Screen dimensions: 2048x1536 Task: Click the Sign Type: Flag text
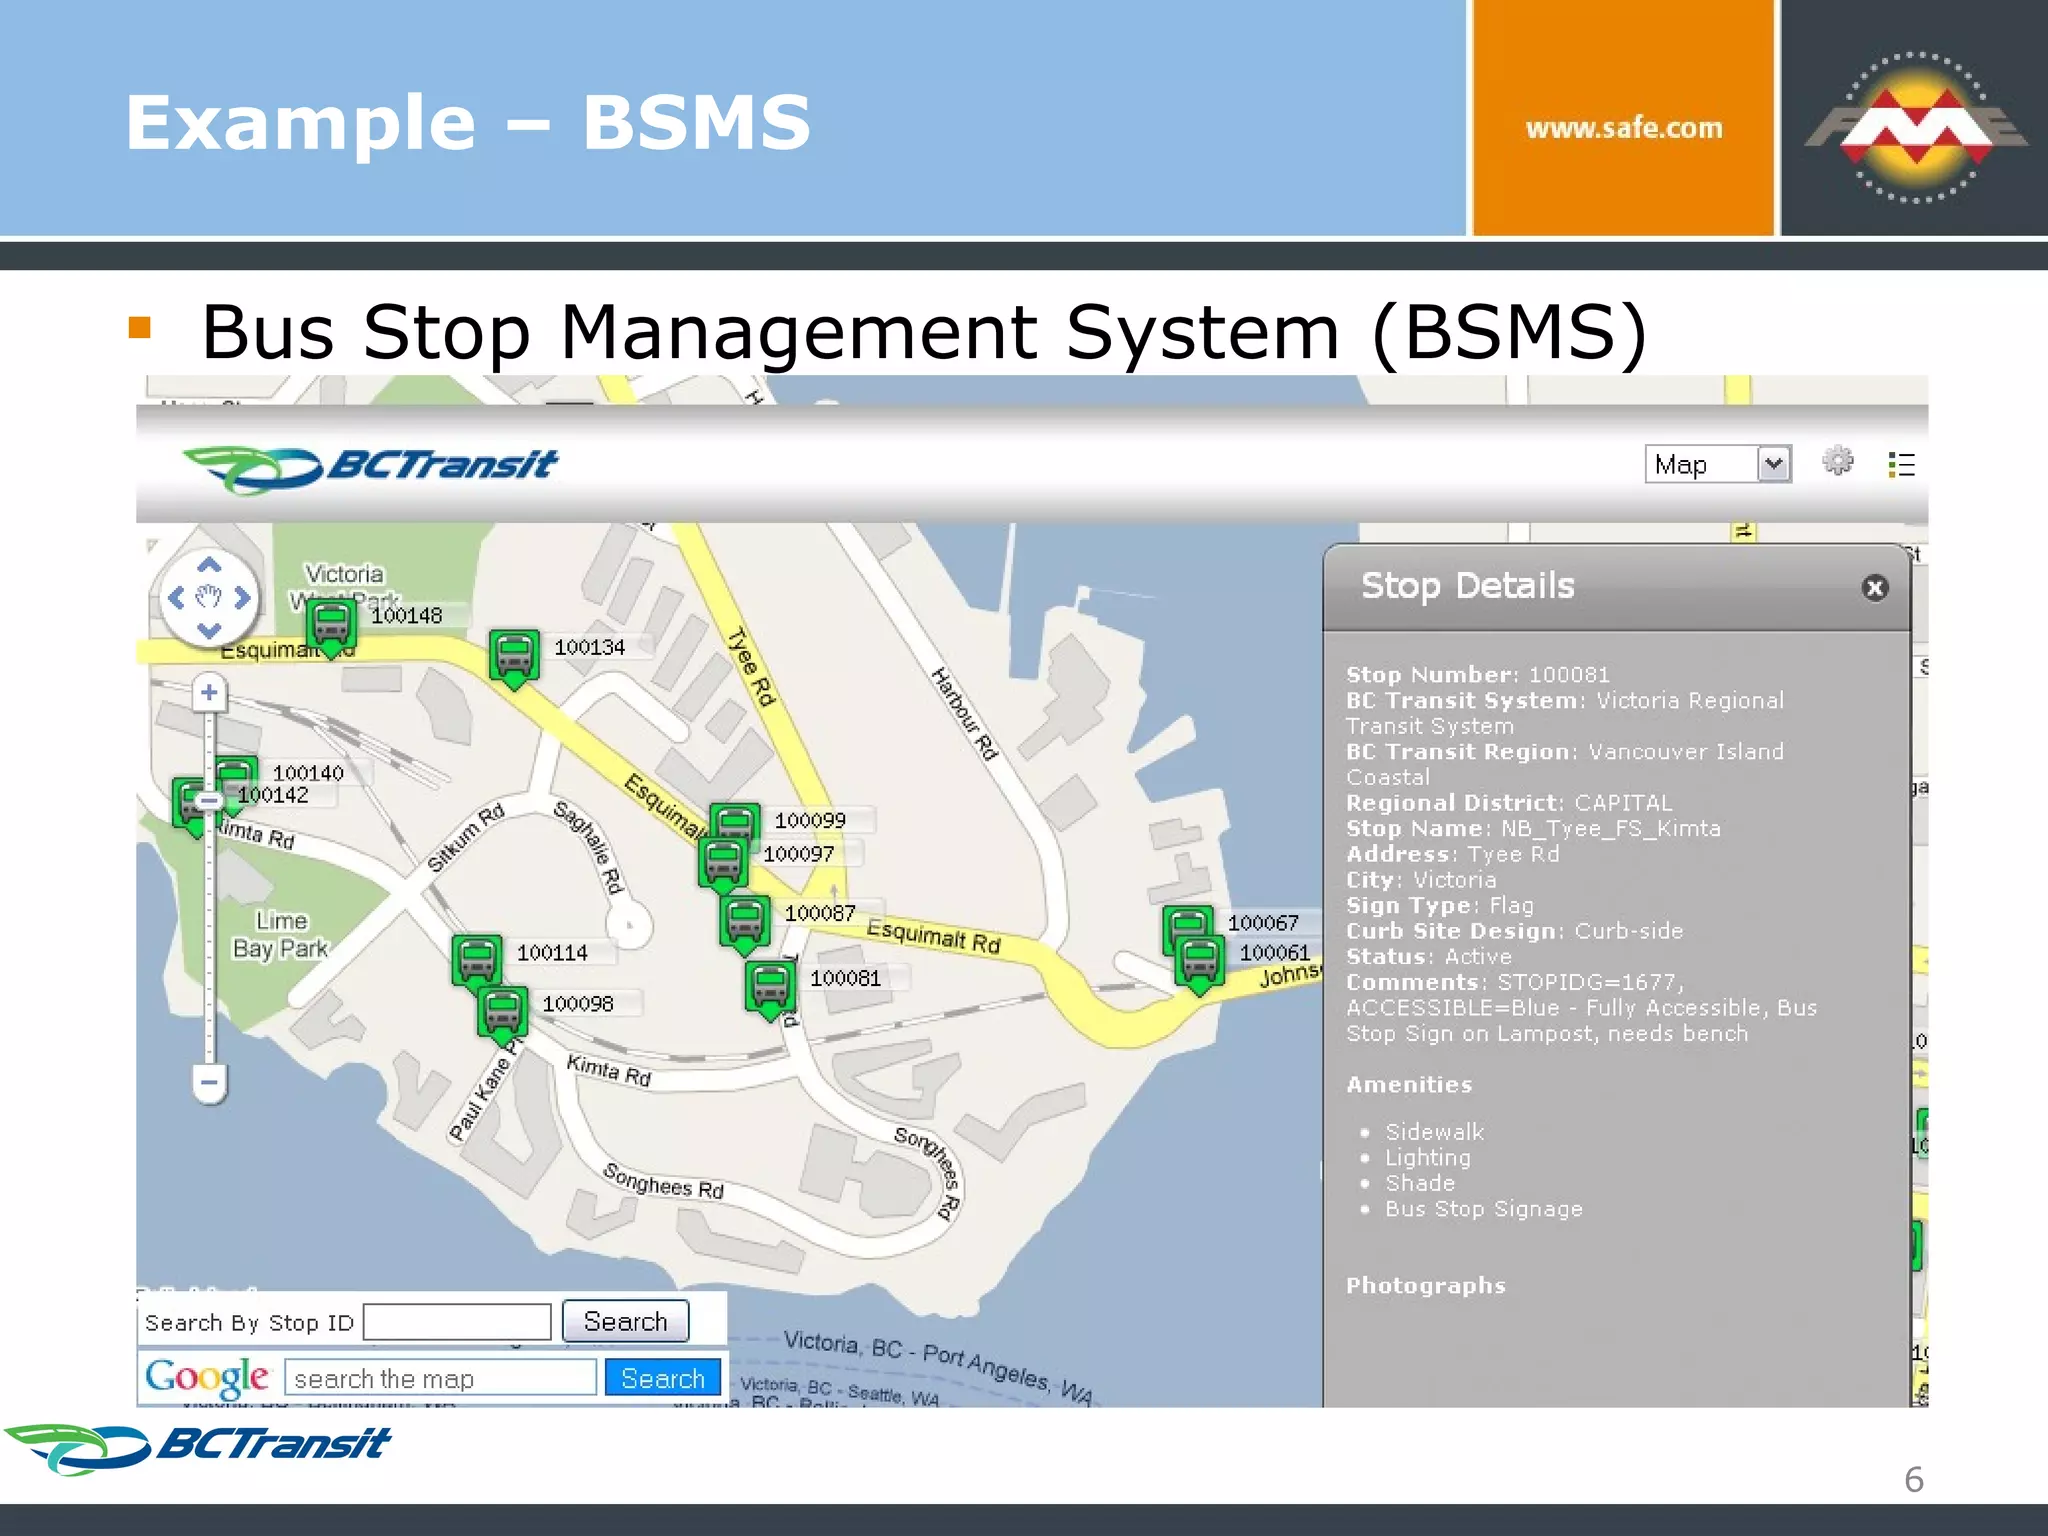[1439, 906]
